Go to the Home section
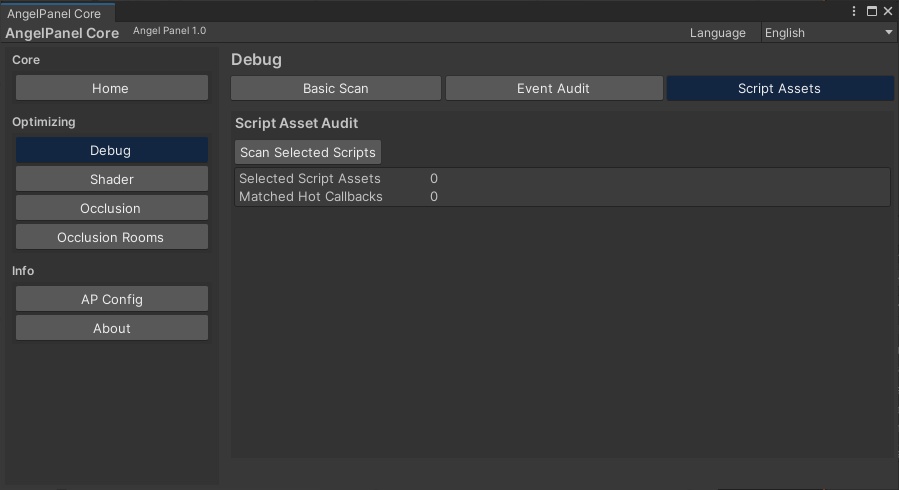 (111, 88)
